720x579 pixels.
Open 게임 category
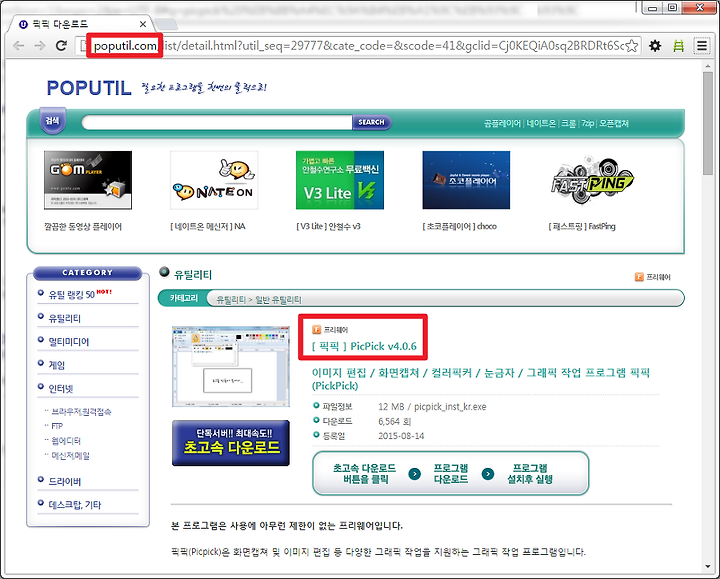click(57, 365)
